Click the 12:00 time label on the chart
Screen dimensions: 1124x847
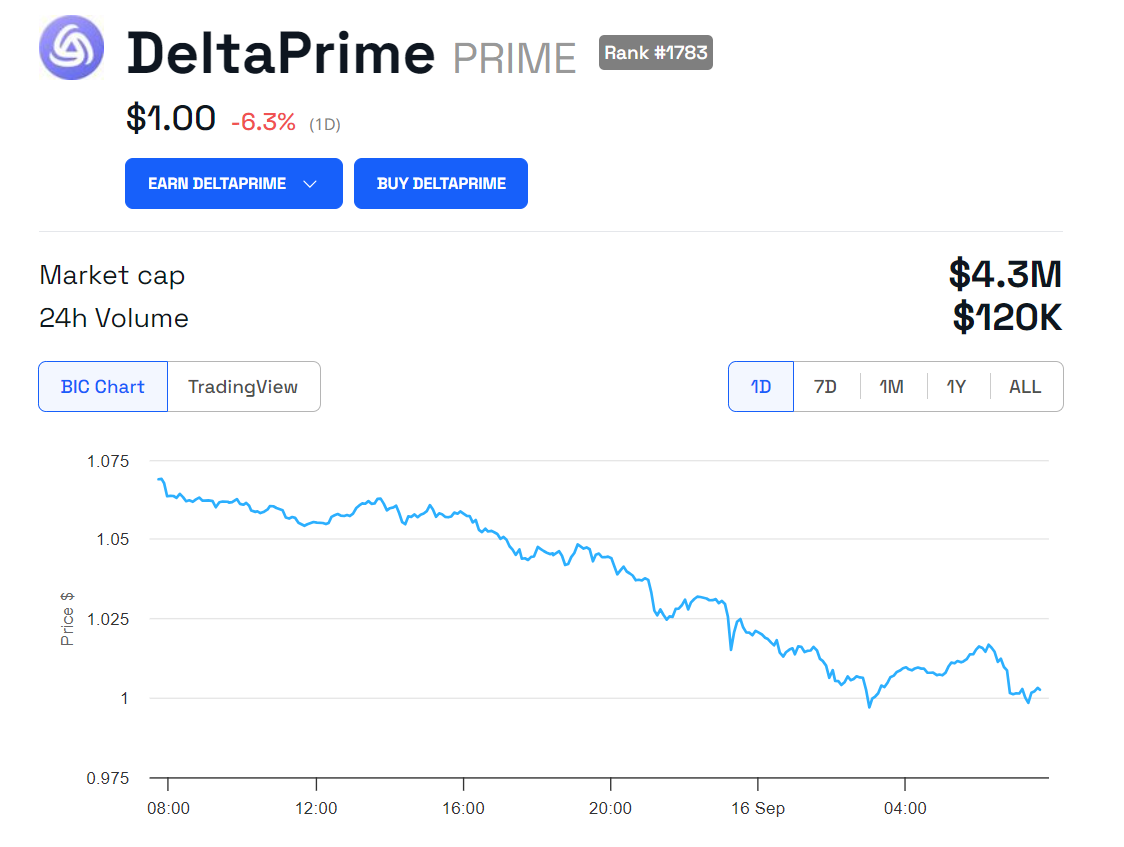(x=316, y=808)
